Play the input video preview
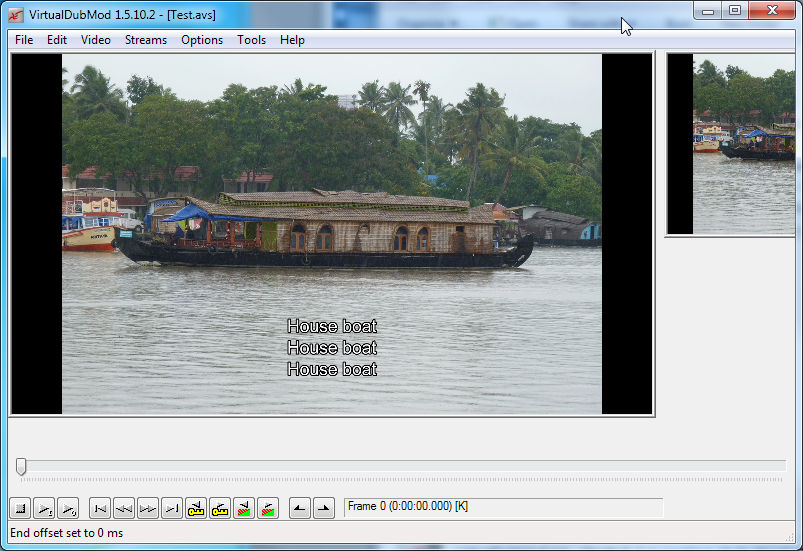 44,508
